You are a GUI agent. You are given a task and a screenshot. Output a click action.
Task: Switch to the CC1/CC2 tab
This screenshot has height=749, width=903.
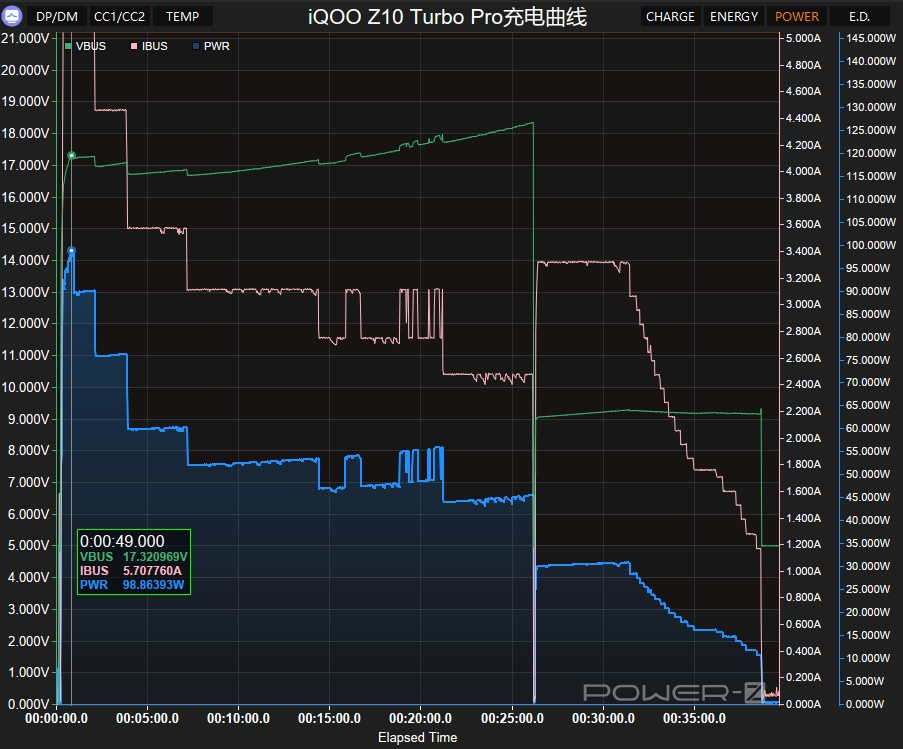click(119, 16)
